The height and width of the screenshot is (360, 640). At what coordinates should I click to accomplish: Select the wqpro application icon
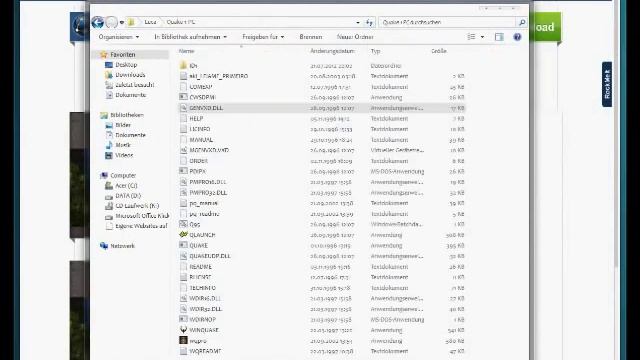(x=183, y=340)
